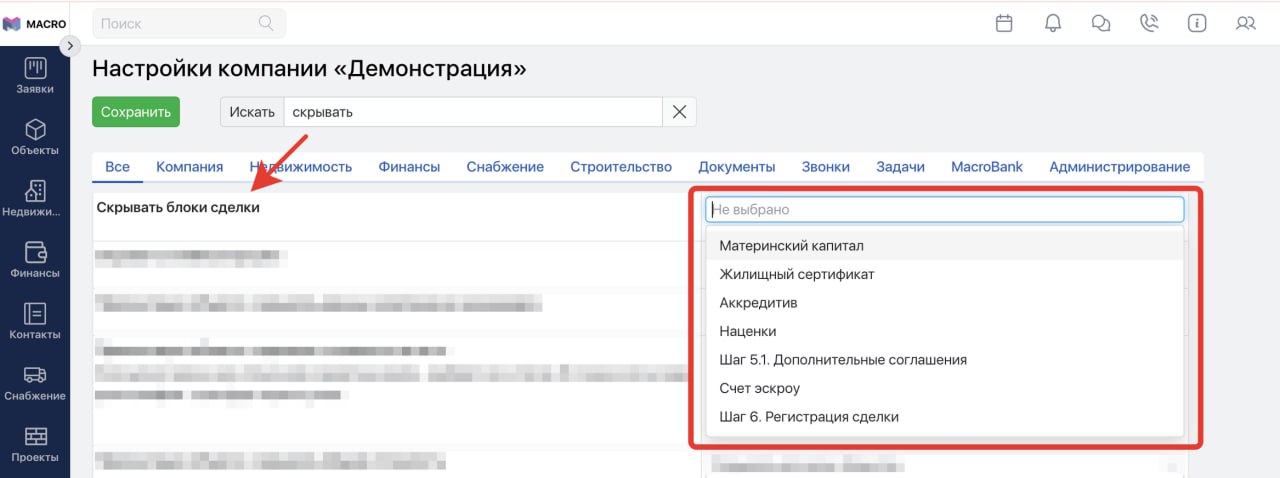The width and height of the screenshot is (1280, 478).
Task: Open the Администрирование tab
Action: click(1119, 167)
